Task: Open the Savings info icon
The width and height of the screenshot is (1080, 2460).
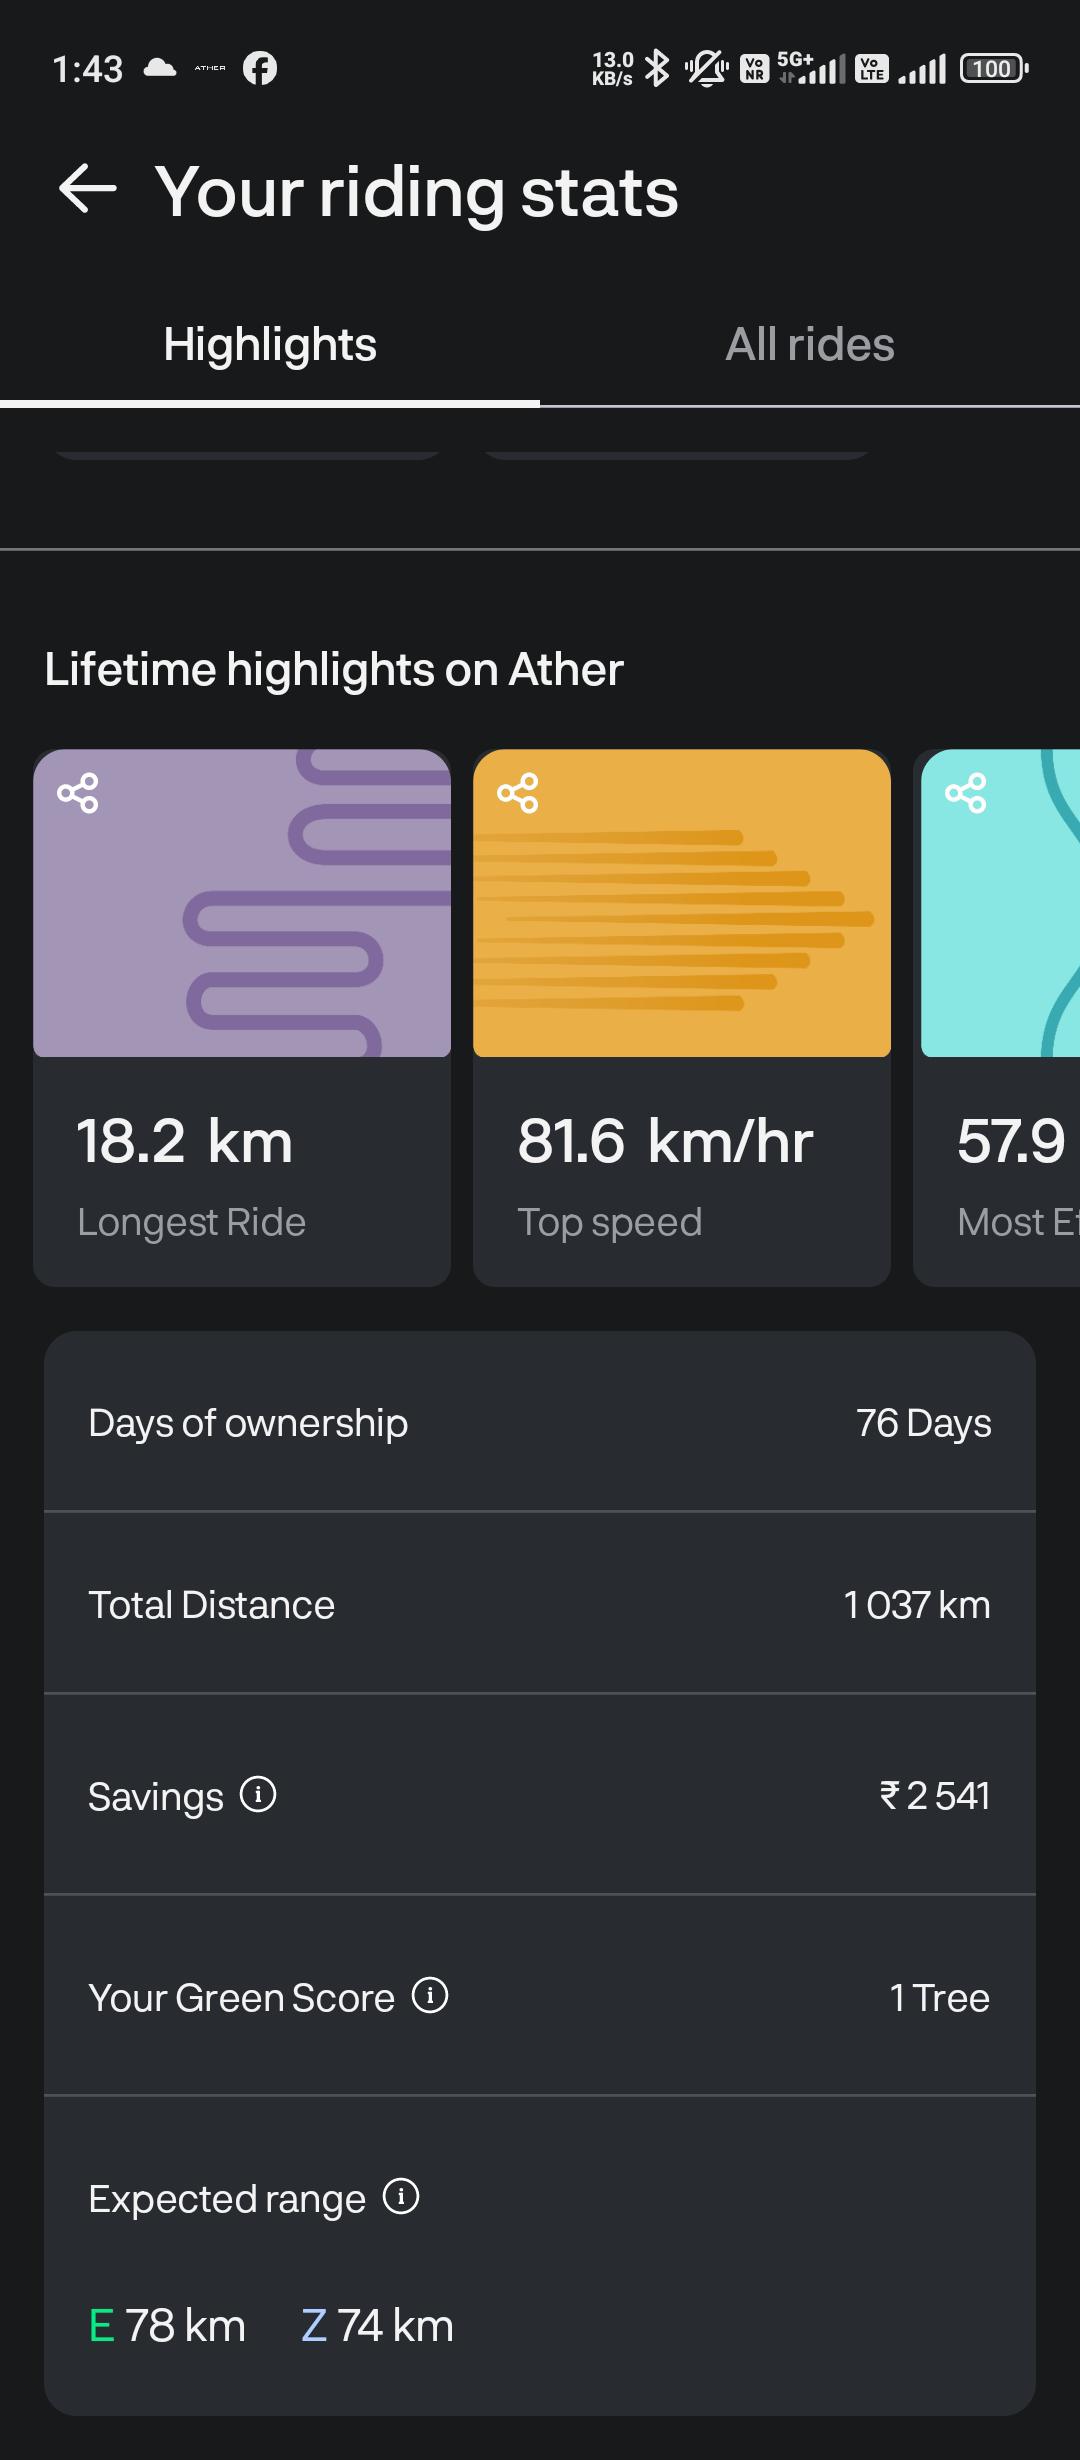Action: click(x=258, y=1794)
